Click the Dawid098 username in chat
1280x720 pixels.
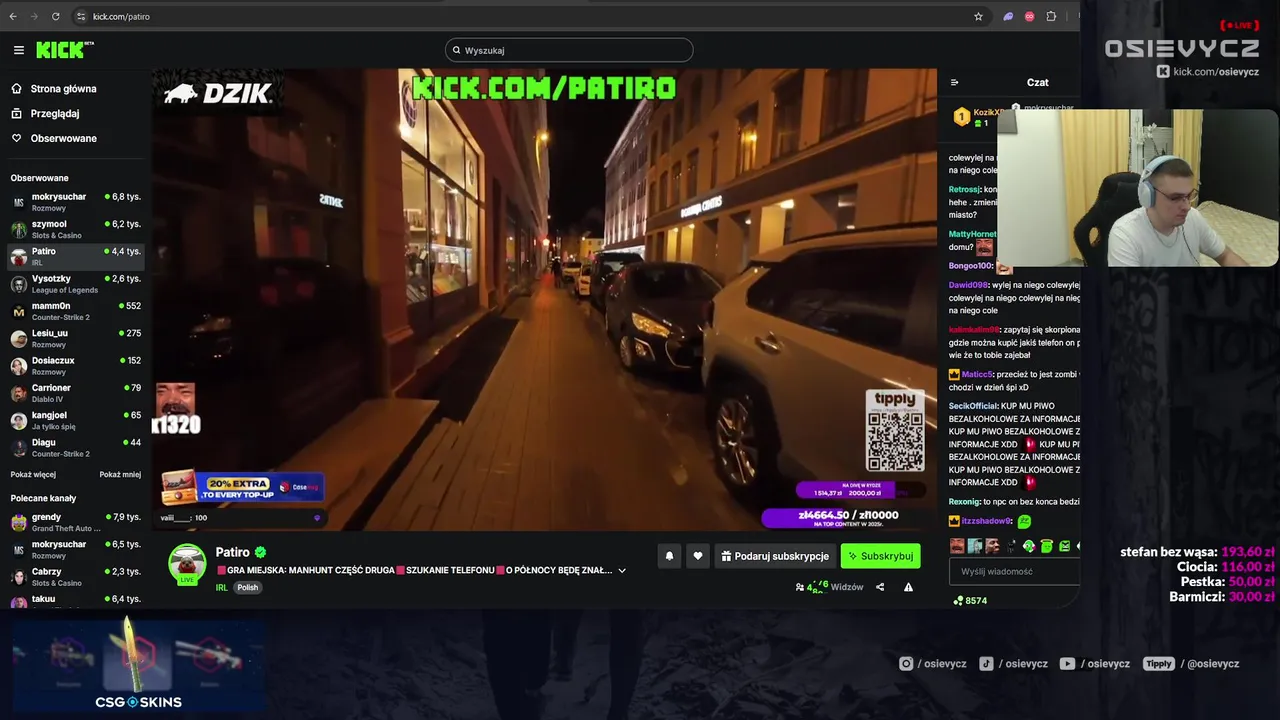(x=967, y=285)
